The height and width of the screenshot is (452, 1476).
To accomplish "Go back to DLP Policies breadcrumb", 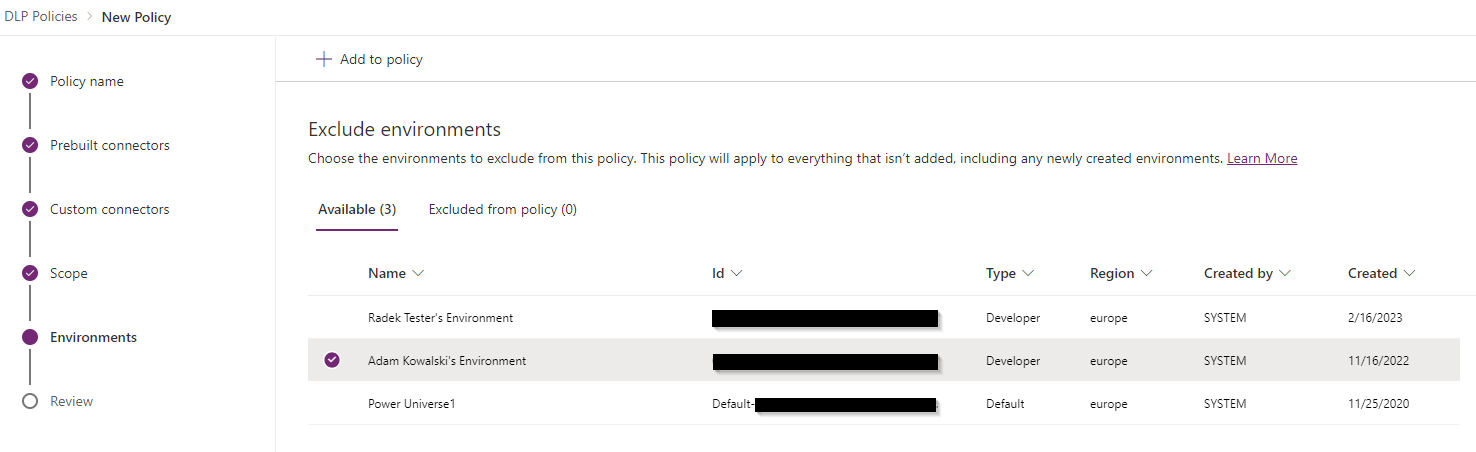I will (x=41, y=17).
